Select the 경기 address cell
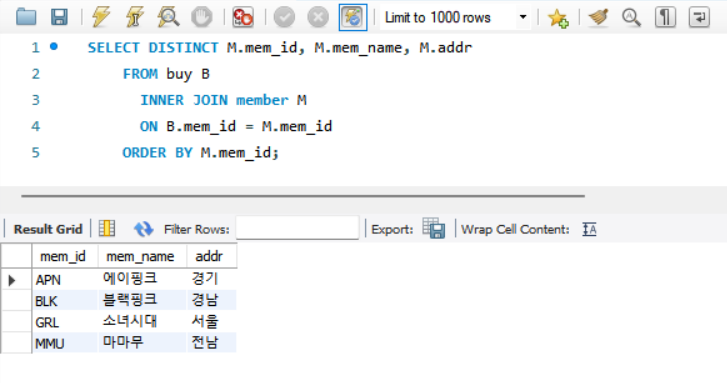This screenshot has height=383, width=727. (211, 279)
